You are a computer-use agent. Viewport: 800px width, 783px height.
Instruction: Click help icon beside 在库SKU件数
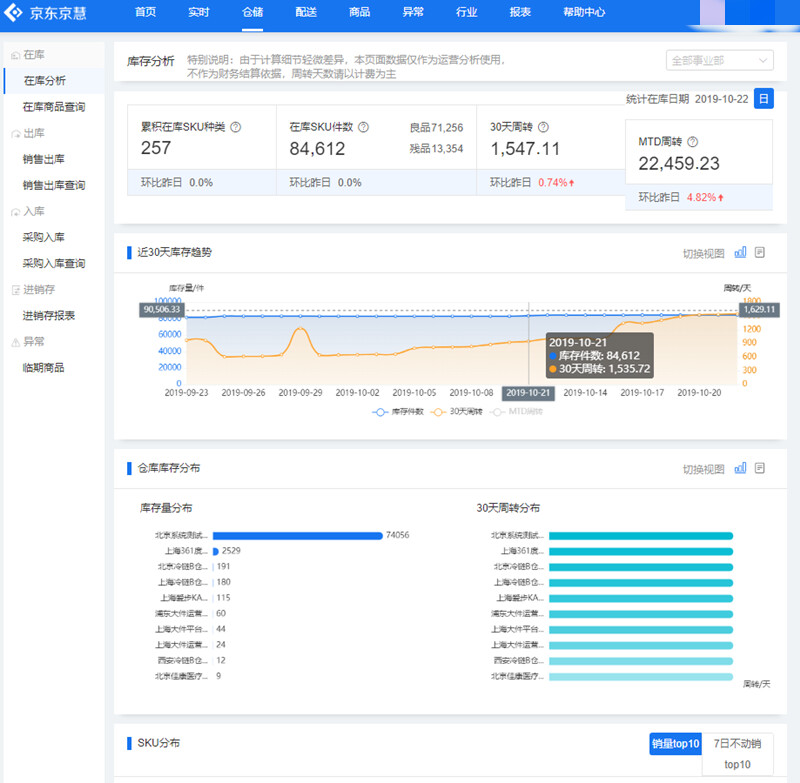pyautogui.click(x=364, y=128)
